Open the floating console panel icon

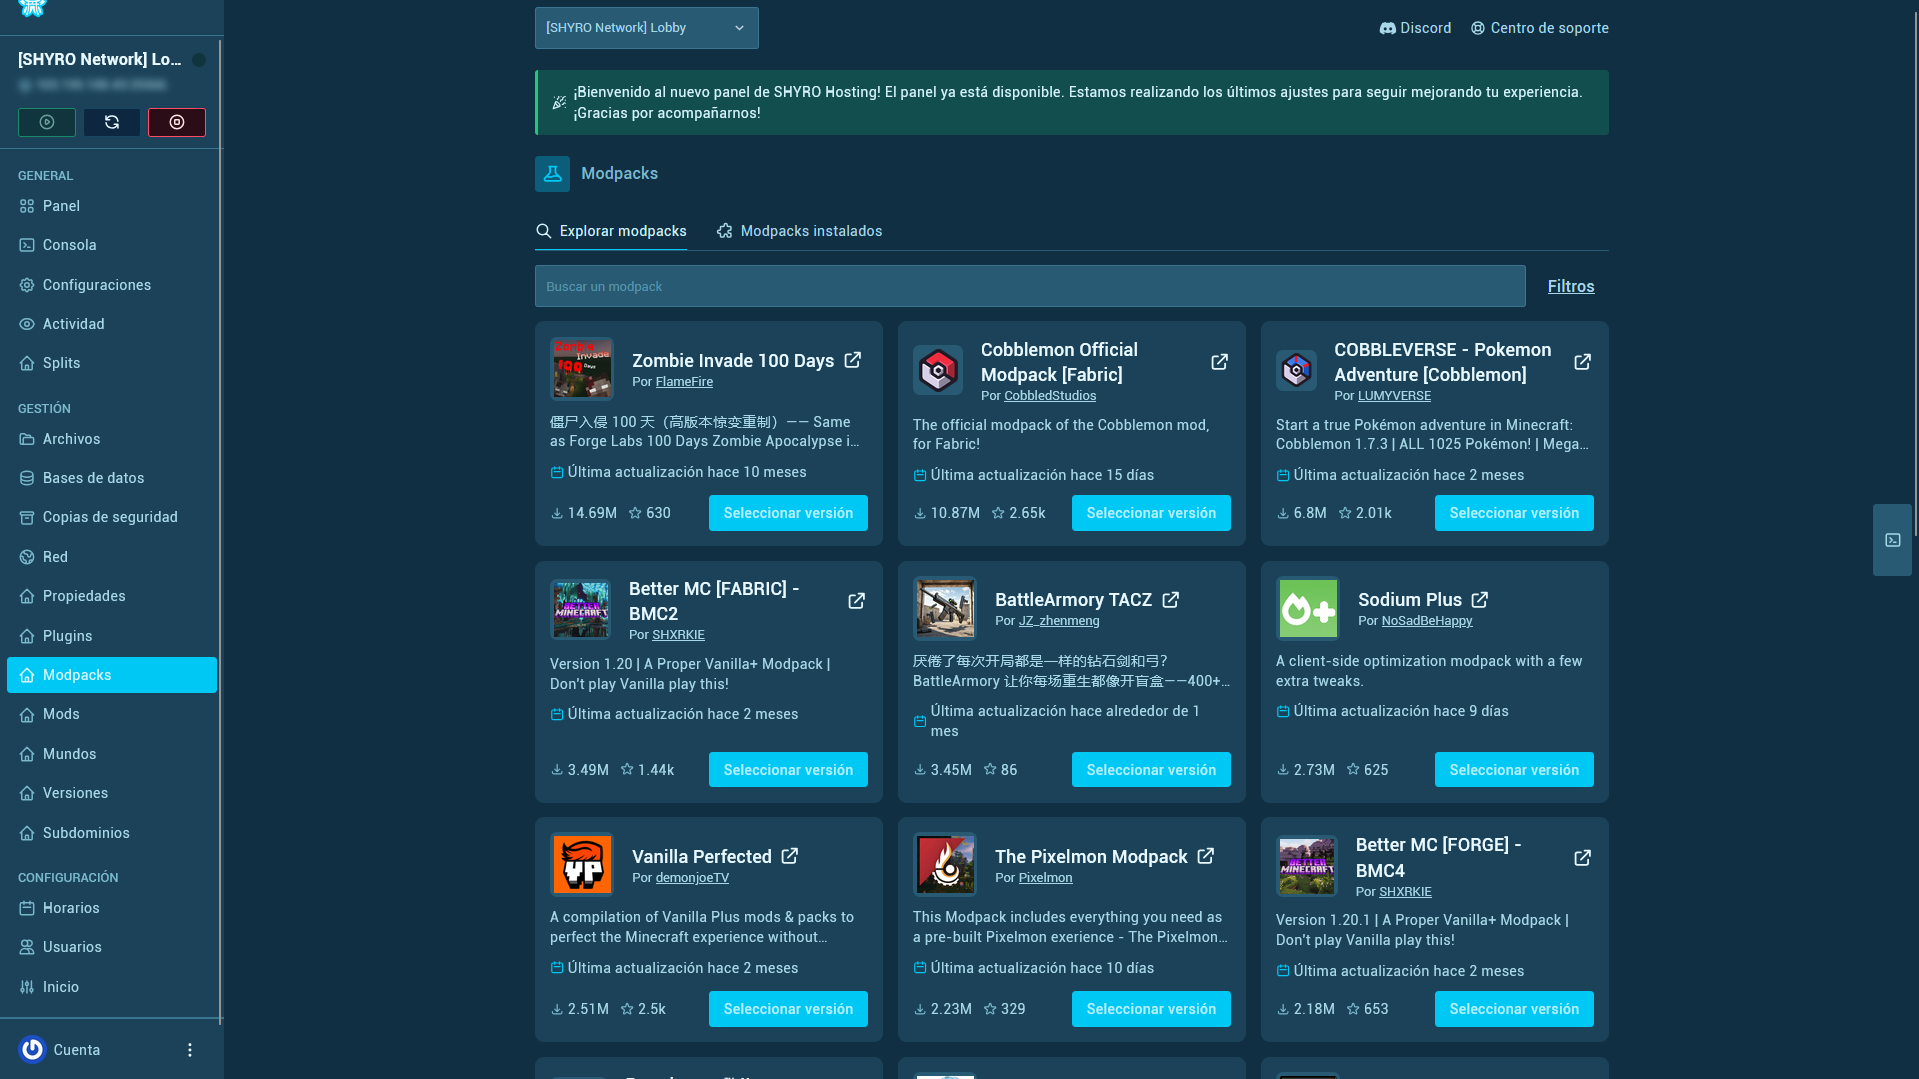pyautogui.click(x=1892, y=540)
